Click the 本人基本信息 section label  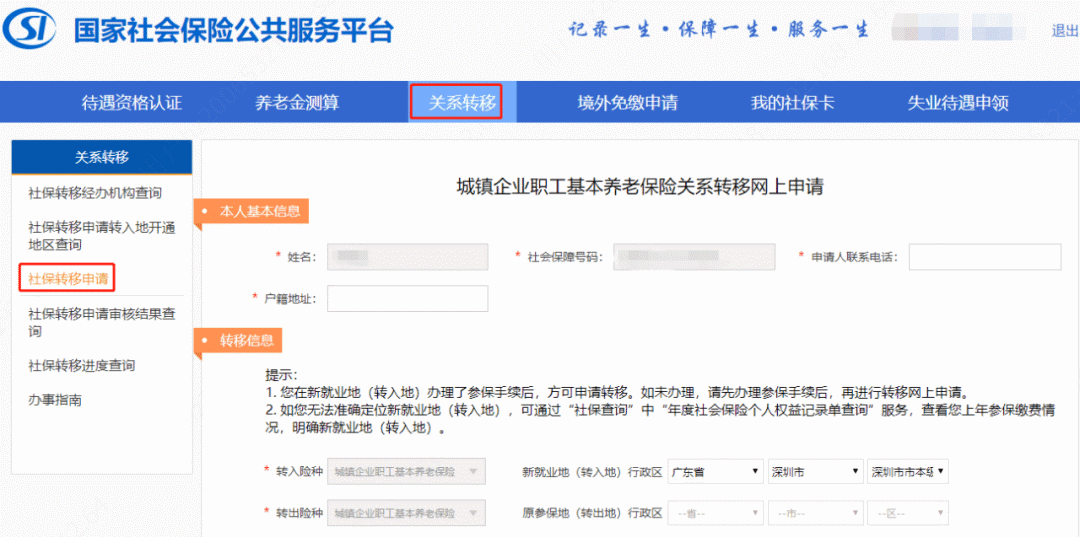(251, 211)
